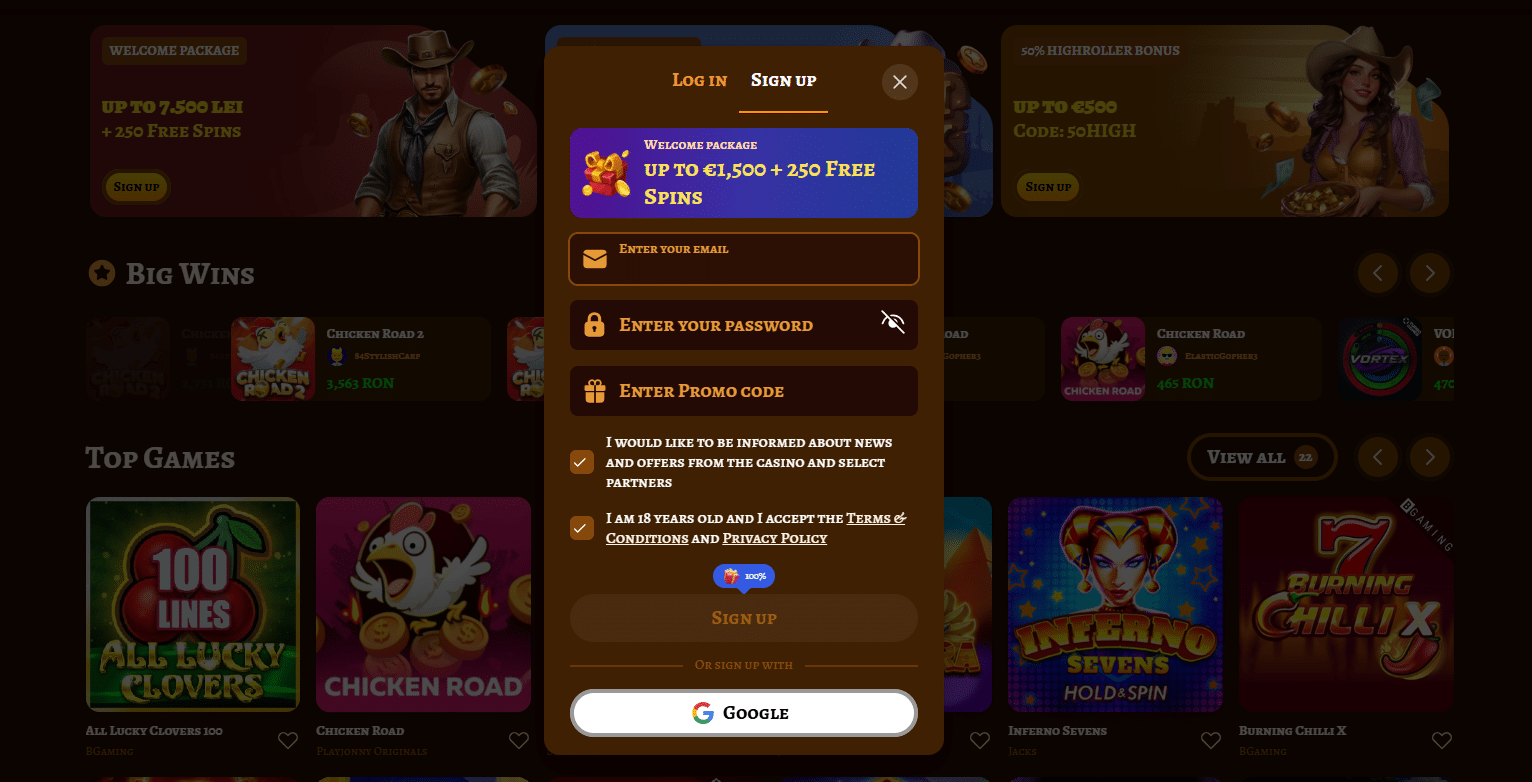Click the gift icon beside promo code

tap(595, 391)
